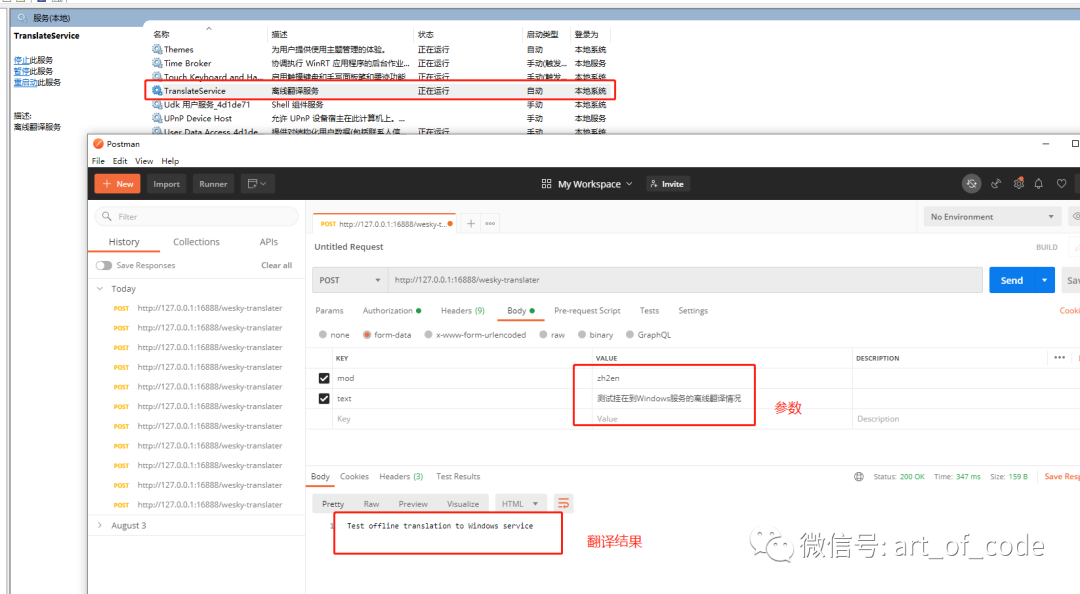Open a new request tab with plus icon
Viewport: 1080px width, 594px height.
click(x=471, y=223)
